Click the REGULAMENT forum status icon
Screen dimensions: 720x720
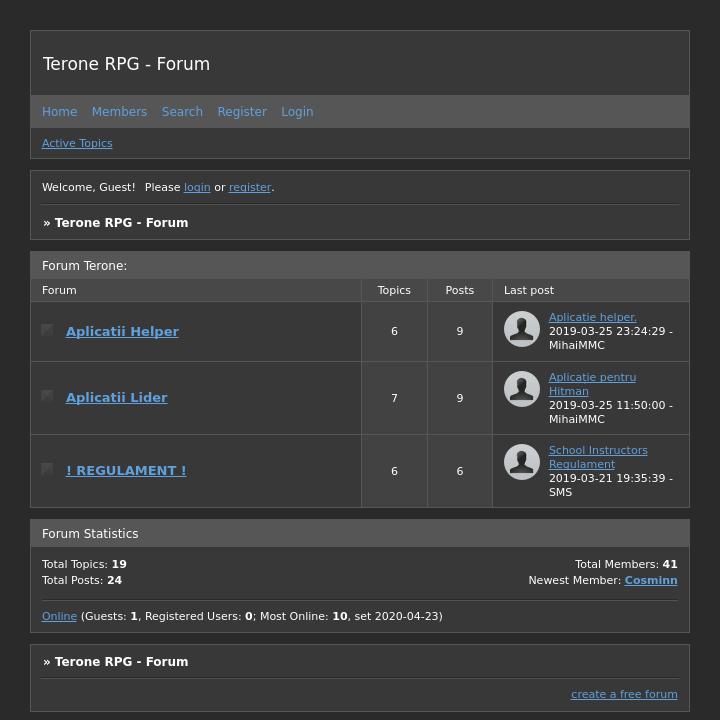(x=47, y=469)
